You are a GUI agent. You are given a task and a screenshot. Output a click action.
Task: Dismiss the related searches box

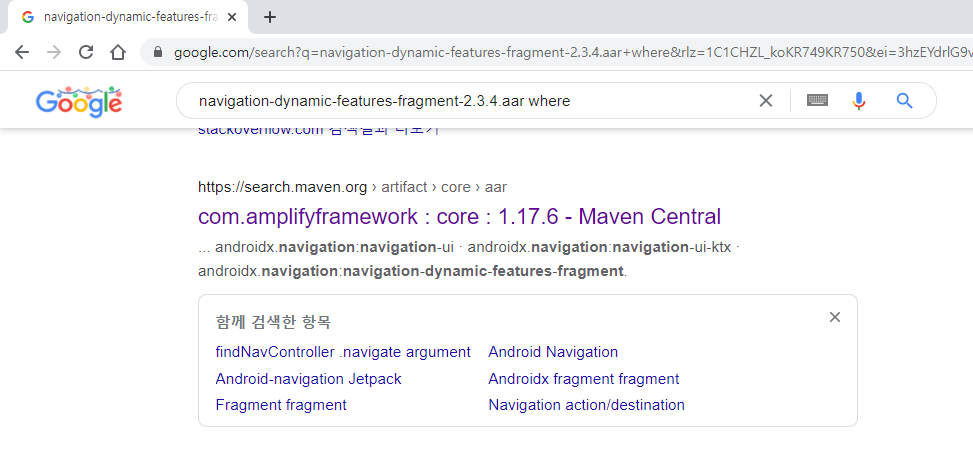[x=835, y=317]
